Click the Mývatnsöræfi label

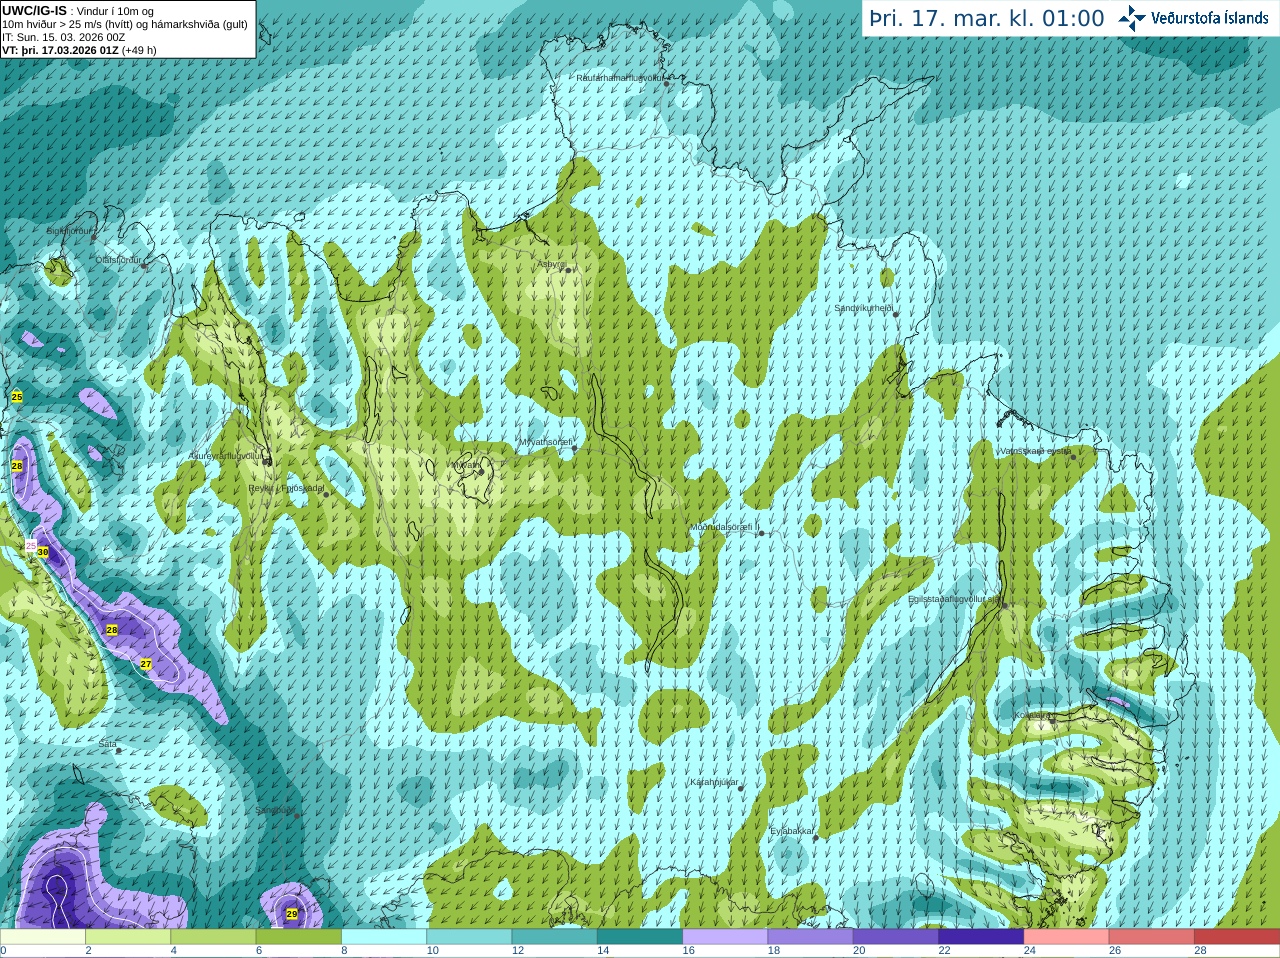click(x=546, y=442)
